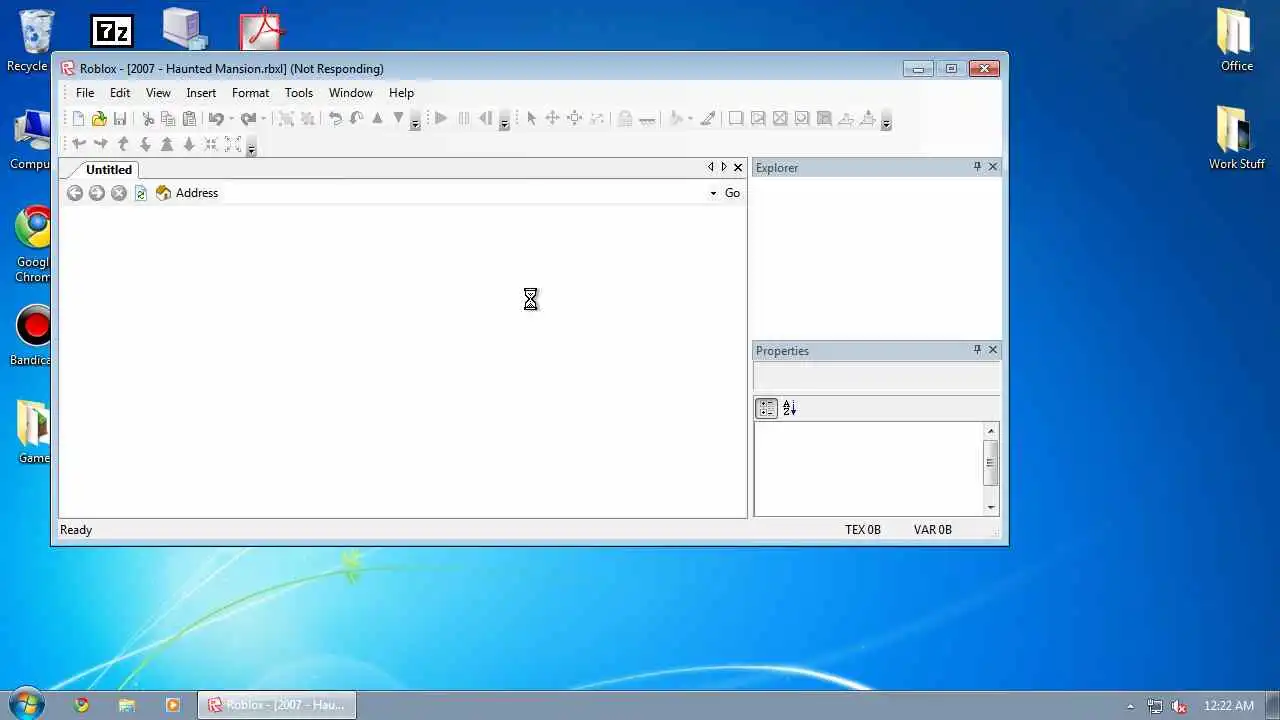The width and height of the screenshot is (1280, 720).
Task: Click the Paste clipboard icon
Action: click(189, 119)
